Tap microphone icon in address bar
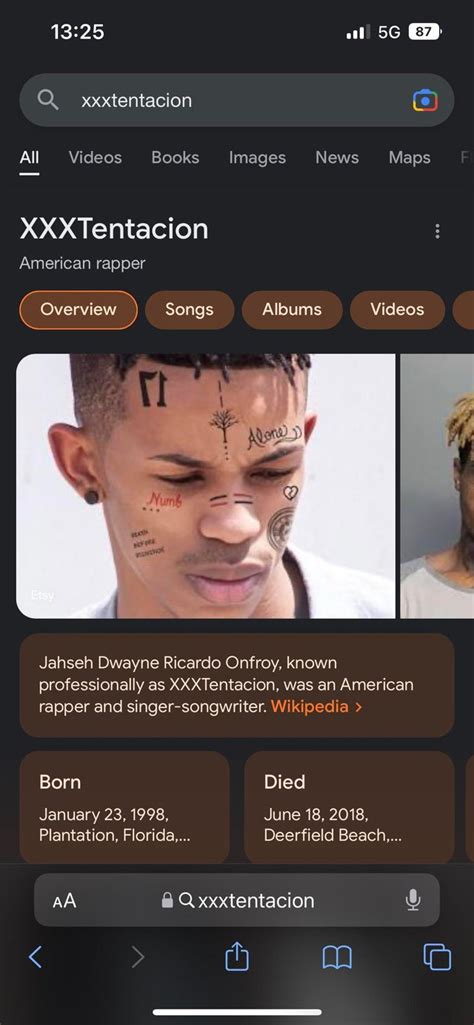Image resolution: width=474 pixels, height=1025 pixels. [413, 900]
